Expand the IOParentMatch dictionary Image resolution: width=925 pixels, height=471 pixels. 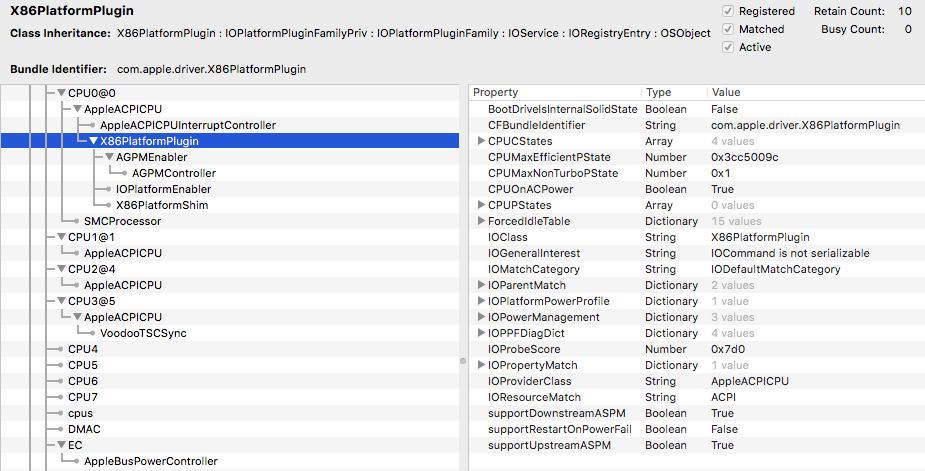[x=481, y=285]
